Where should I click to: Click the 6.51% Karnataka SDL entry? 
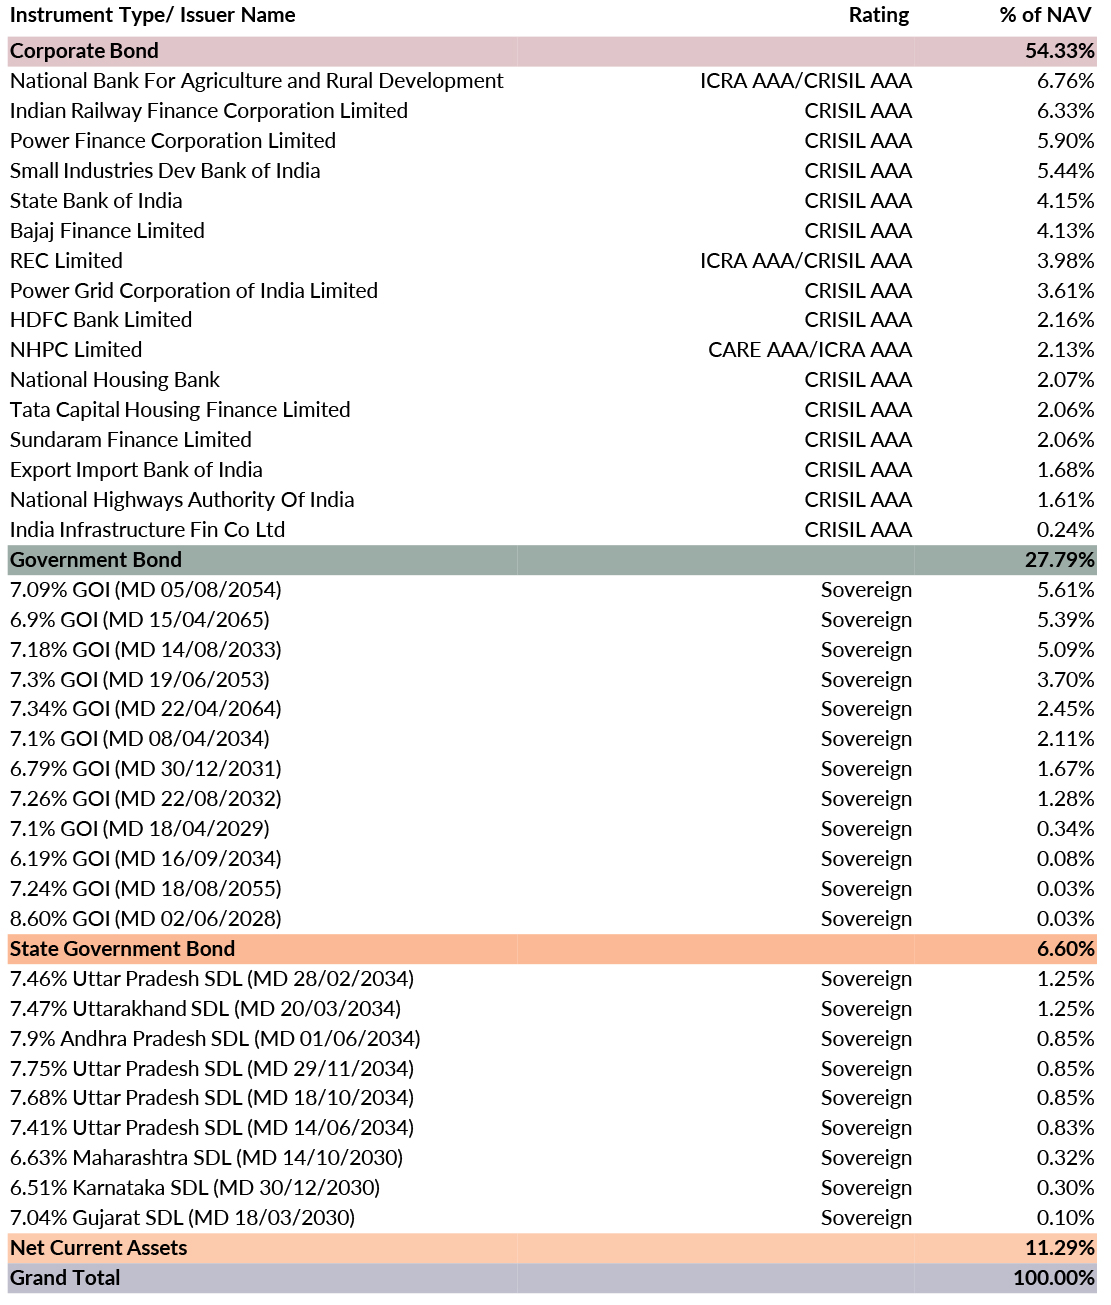(195, 1188)
